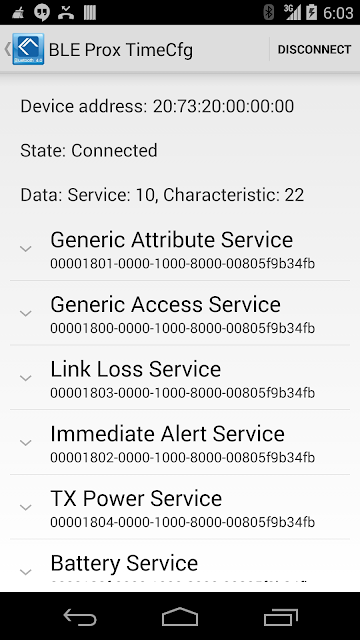Expand the Link Loss Service chevron

(x=26, y=378)
